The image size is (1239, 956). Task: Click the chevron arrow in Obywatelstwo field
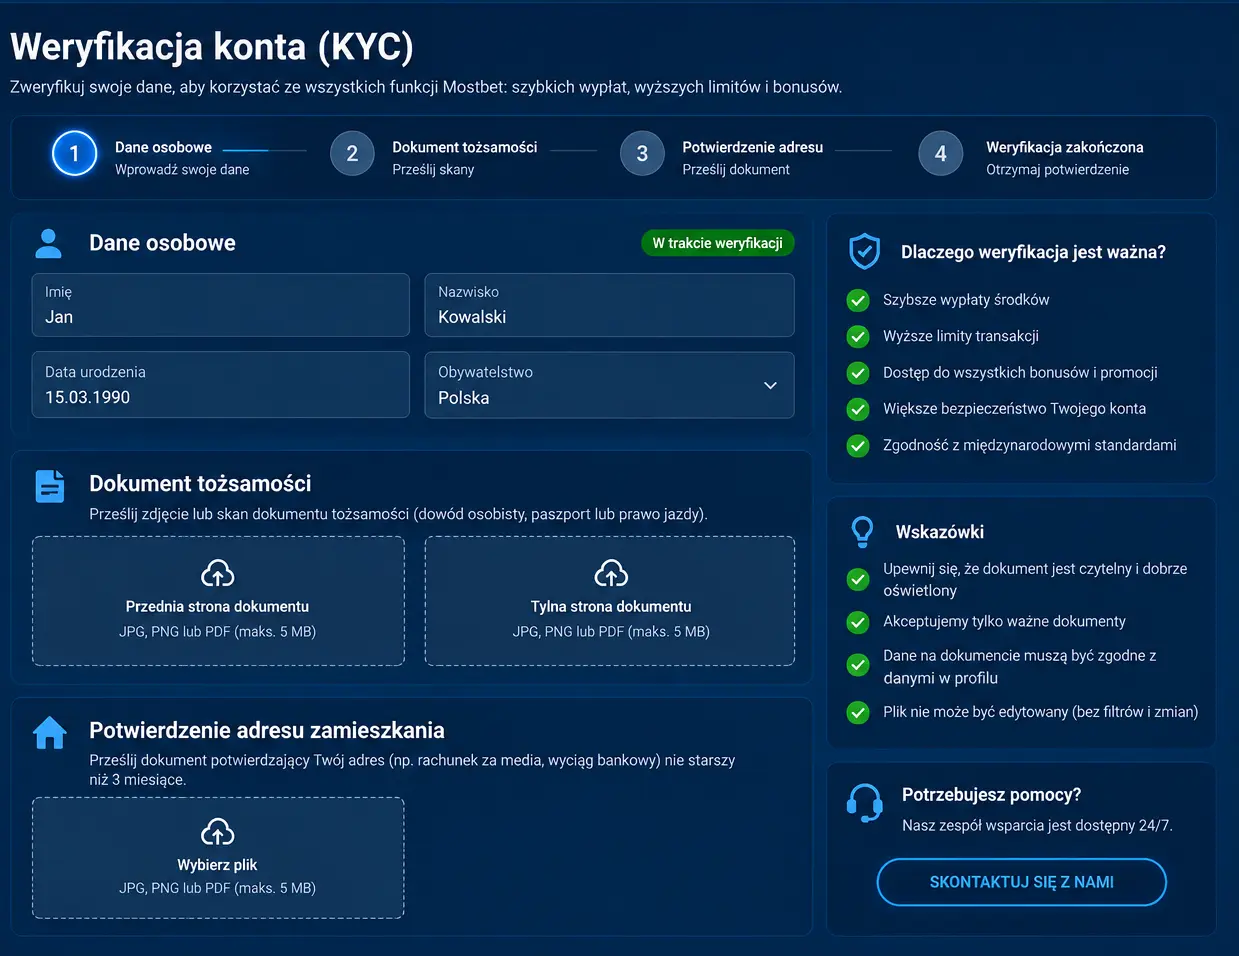pyautogui.click(x=770, y=386)
